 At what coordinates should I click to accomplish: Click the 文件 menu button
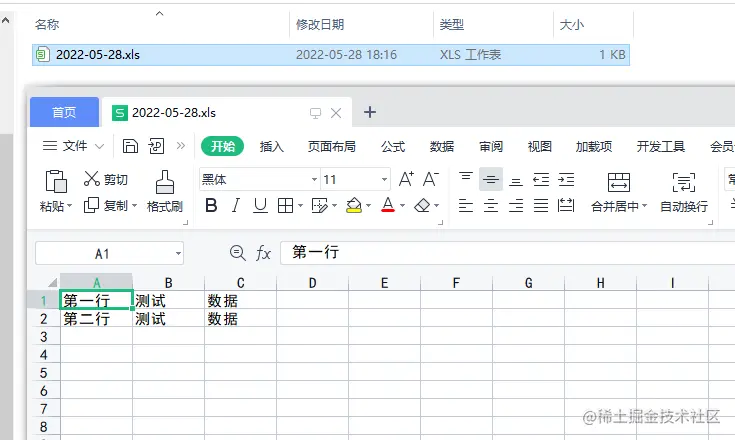pyautogui.click(x=73, y=146)
